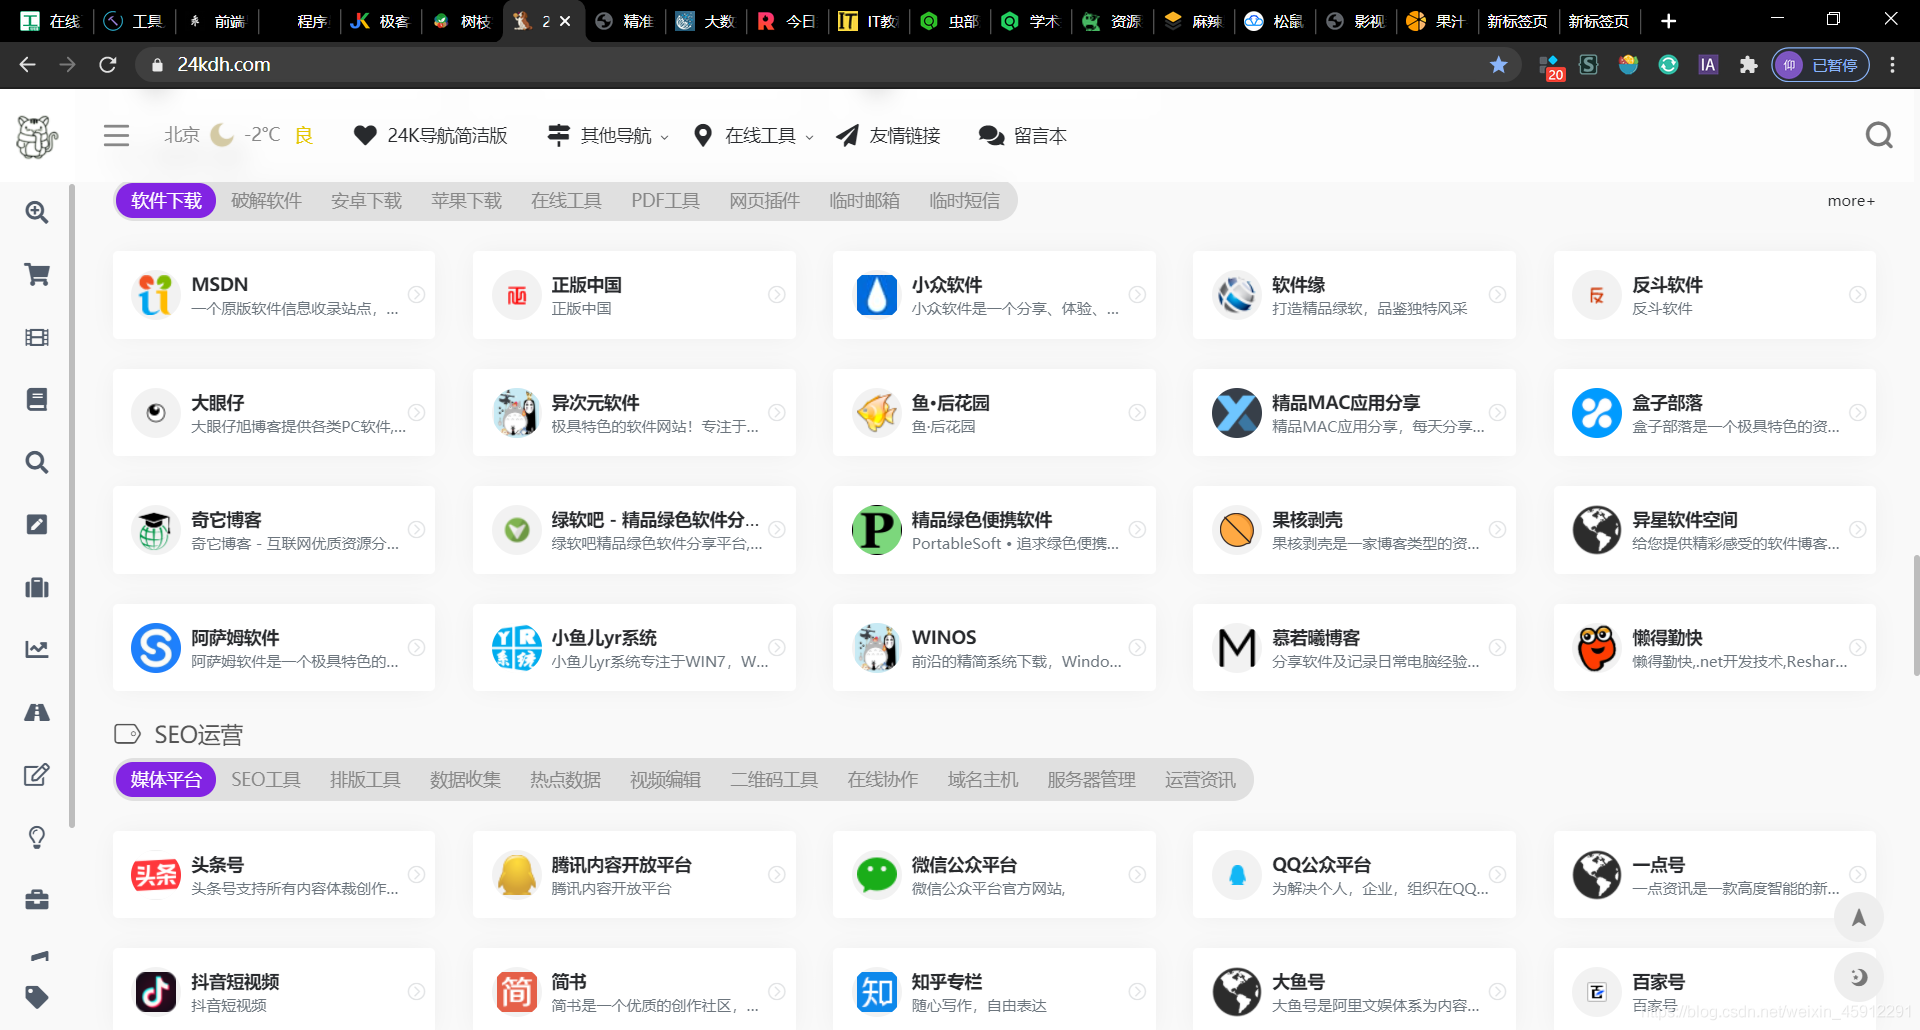
Task: Switch to the 安卓下载 tab
Action: [x=366, y=201]
